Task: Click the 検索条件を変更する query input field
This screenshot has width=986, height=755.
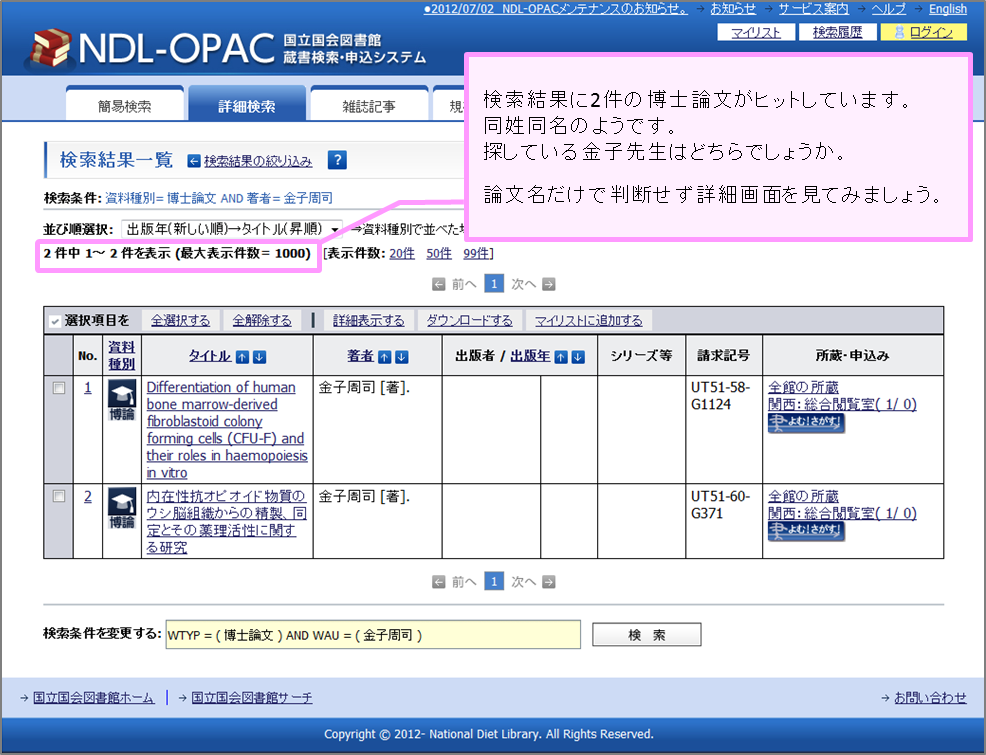Action: pyautogui.click(x=373, y=635)
